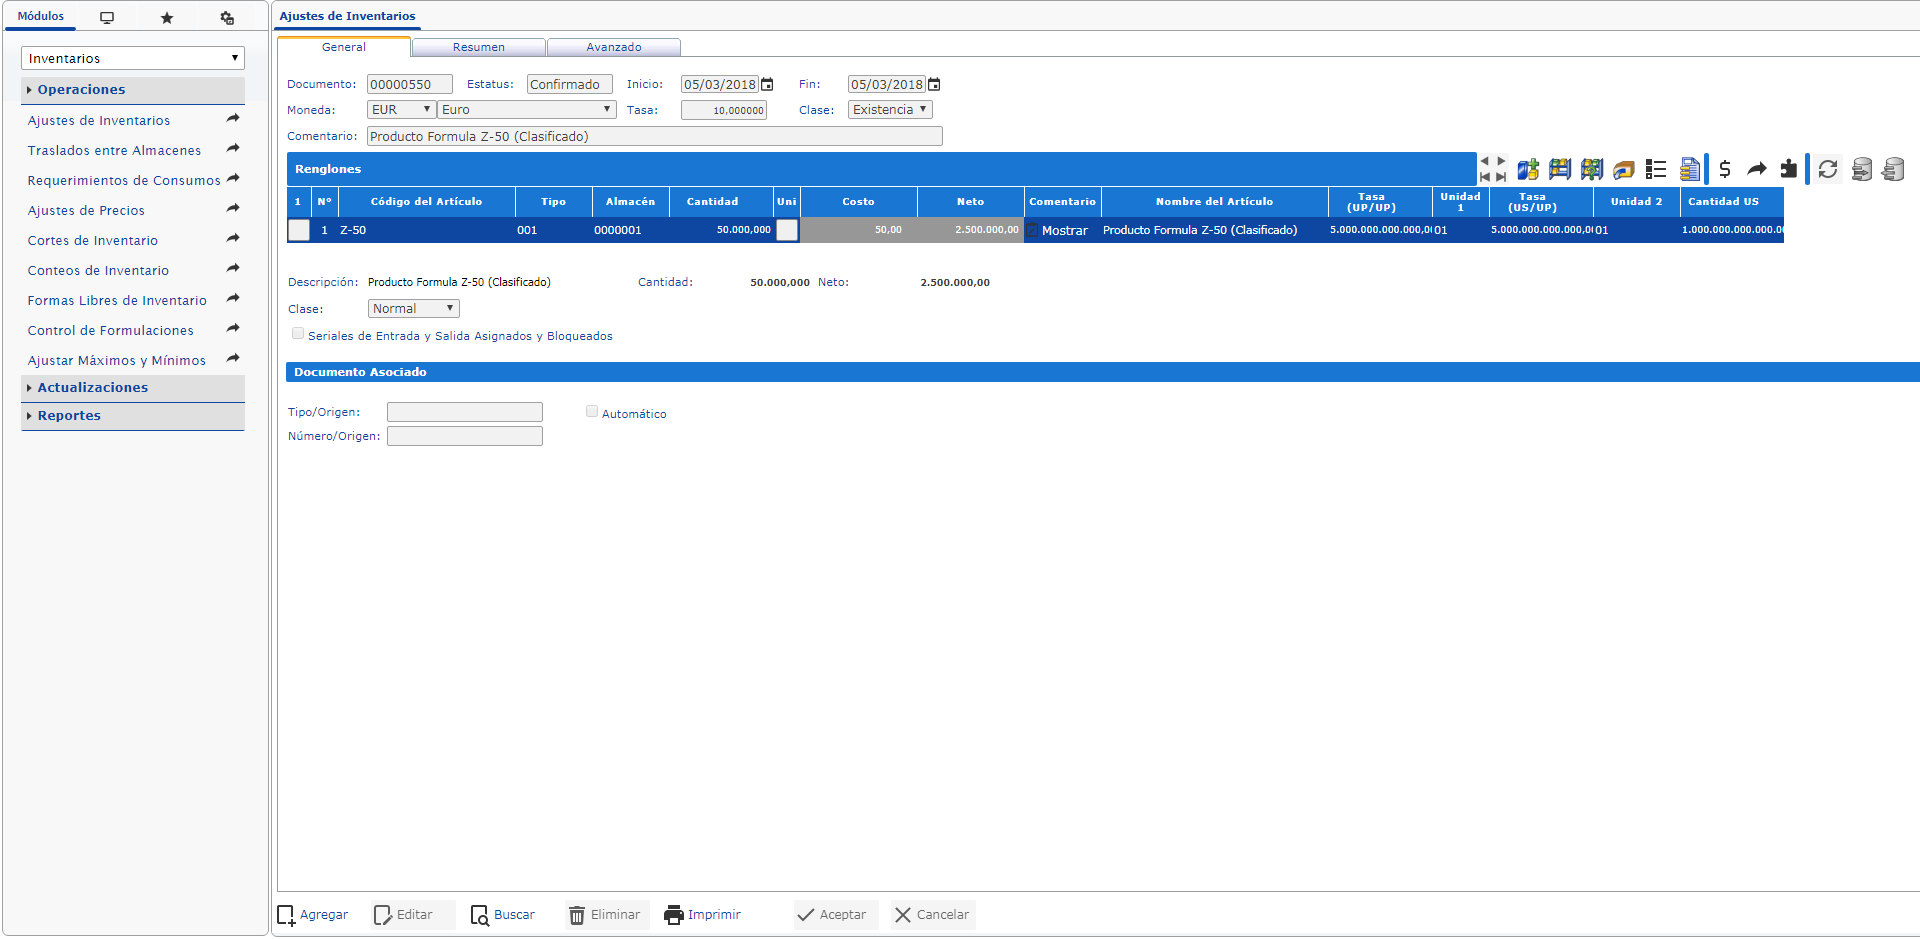Open Fin date calendar picker
The height and width of the screenshot is (939, 1920).
[x=934, y=84]
